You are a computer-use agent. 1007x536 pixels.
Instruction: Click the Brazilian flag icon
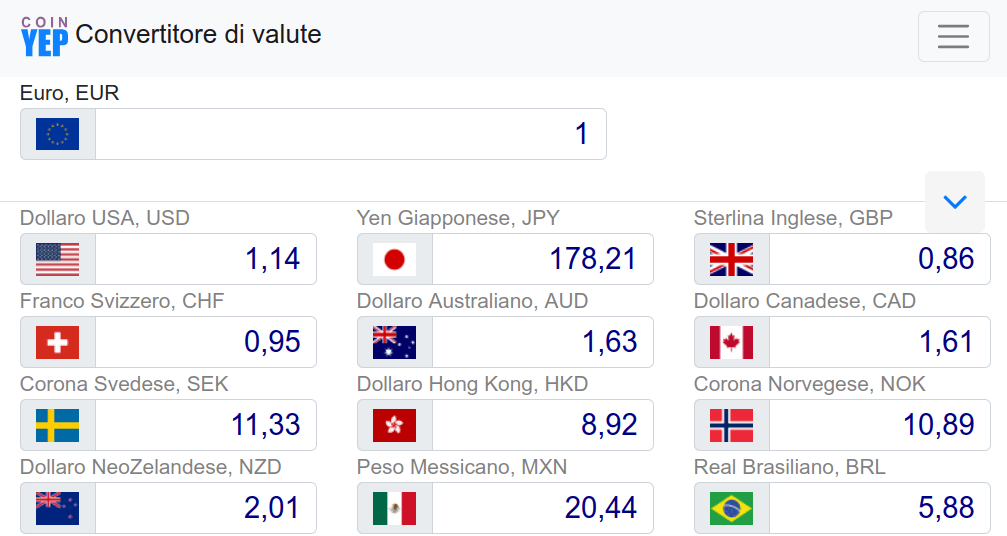[731, 508]
